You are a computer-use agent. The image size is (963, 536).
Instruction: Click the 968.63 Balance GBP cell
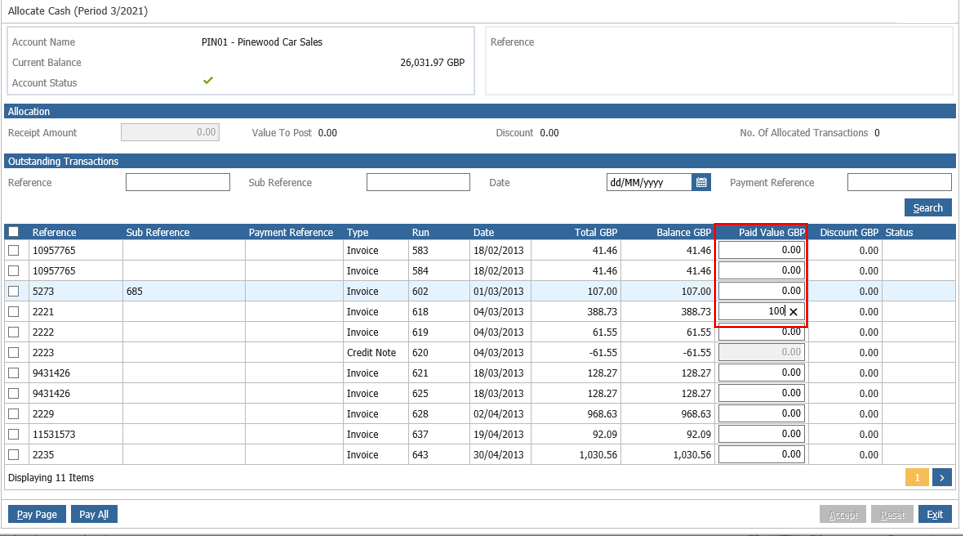(x=667, y=414)
